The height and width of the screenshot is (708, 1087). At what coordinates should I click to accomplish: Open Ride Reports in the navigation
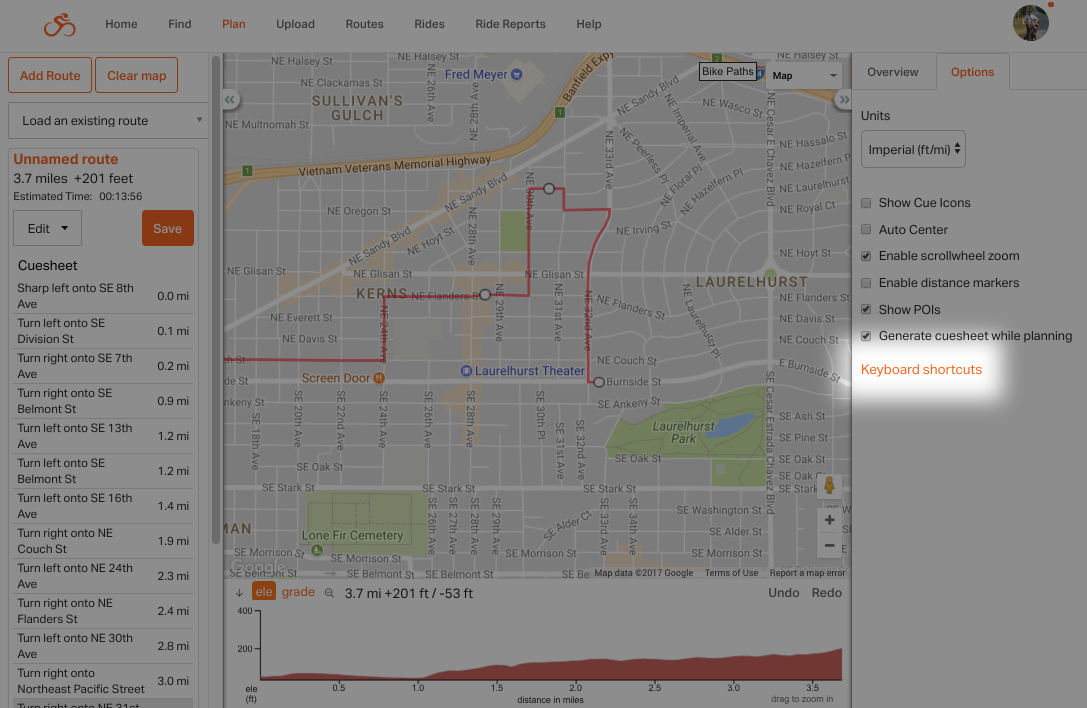point(510,24)
